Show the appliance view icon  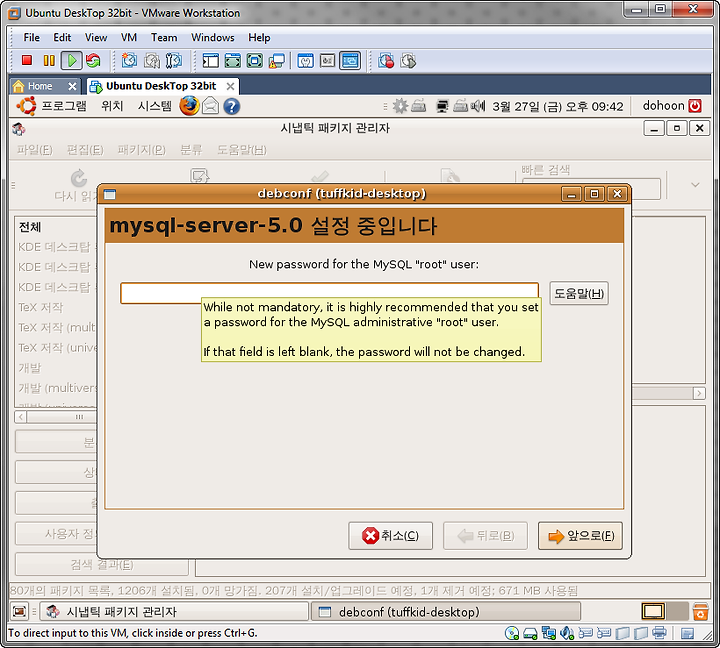click(x=327, y=60)
